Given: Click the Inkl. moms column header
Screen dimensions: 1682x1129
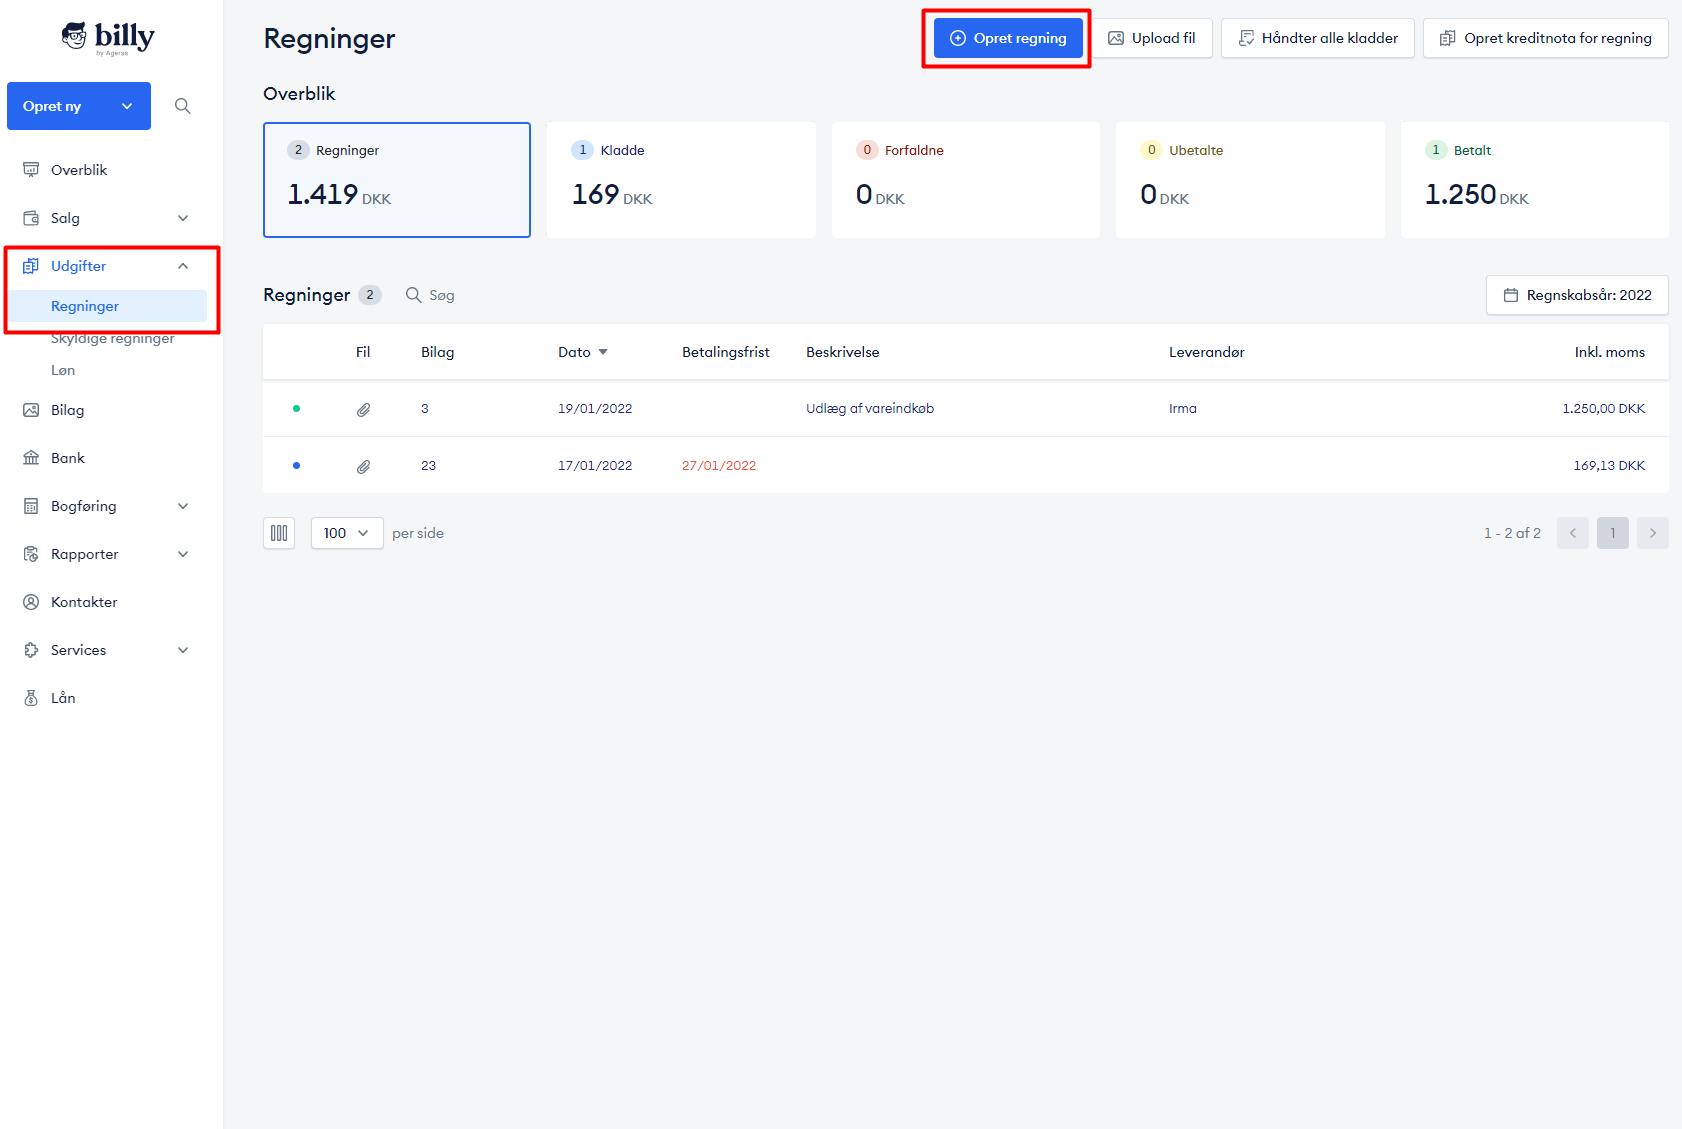Looking at the screenshot, I should [1610, 352].
